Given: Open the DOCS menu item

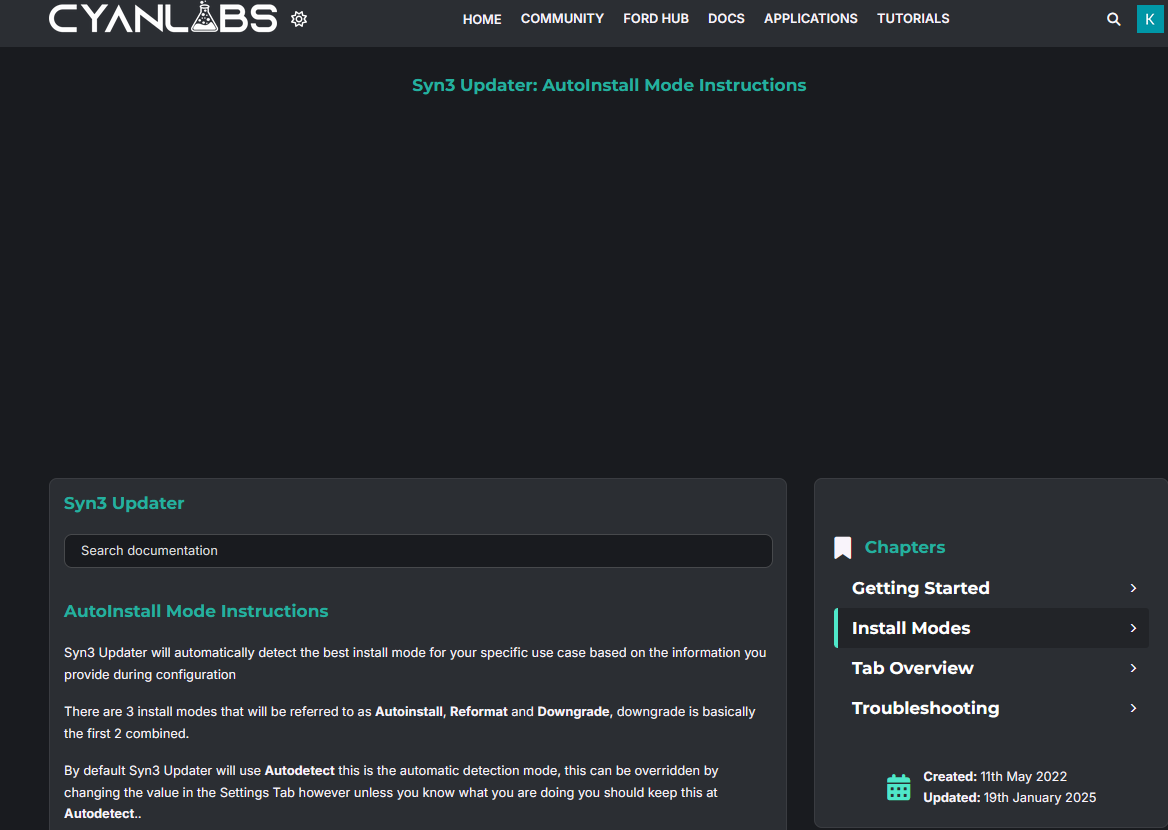Looking at the screenshot, I should 726,19.
